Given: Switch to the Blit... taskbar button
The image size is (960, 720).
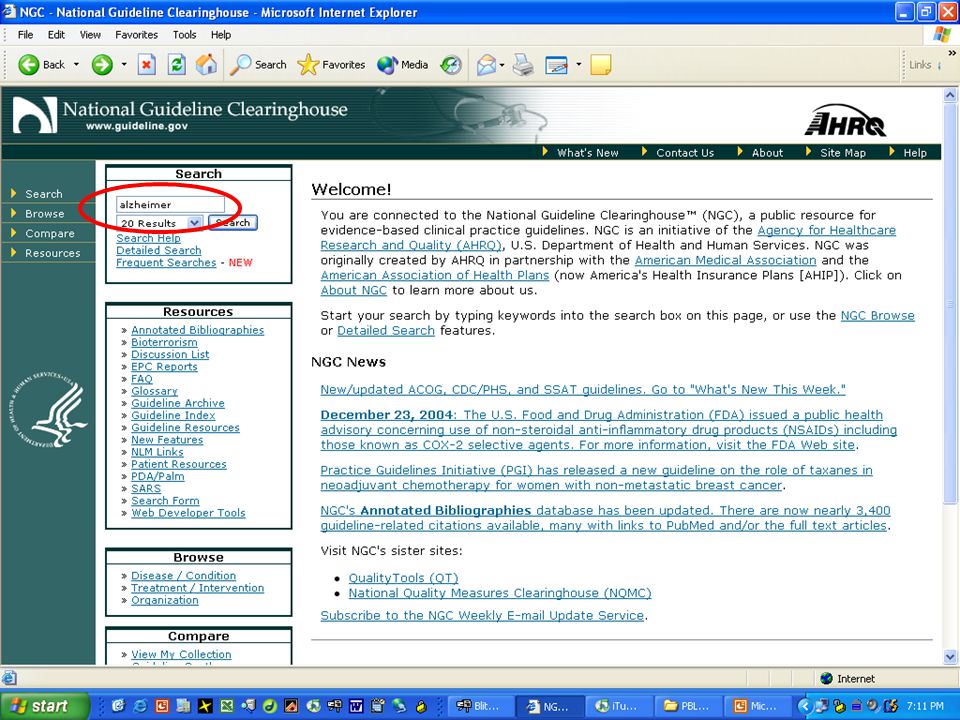Looking at the screenshot, I should [480, 707].
